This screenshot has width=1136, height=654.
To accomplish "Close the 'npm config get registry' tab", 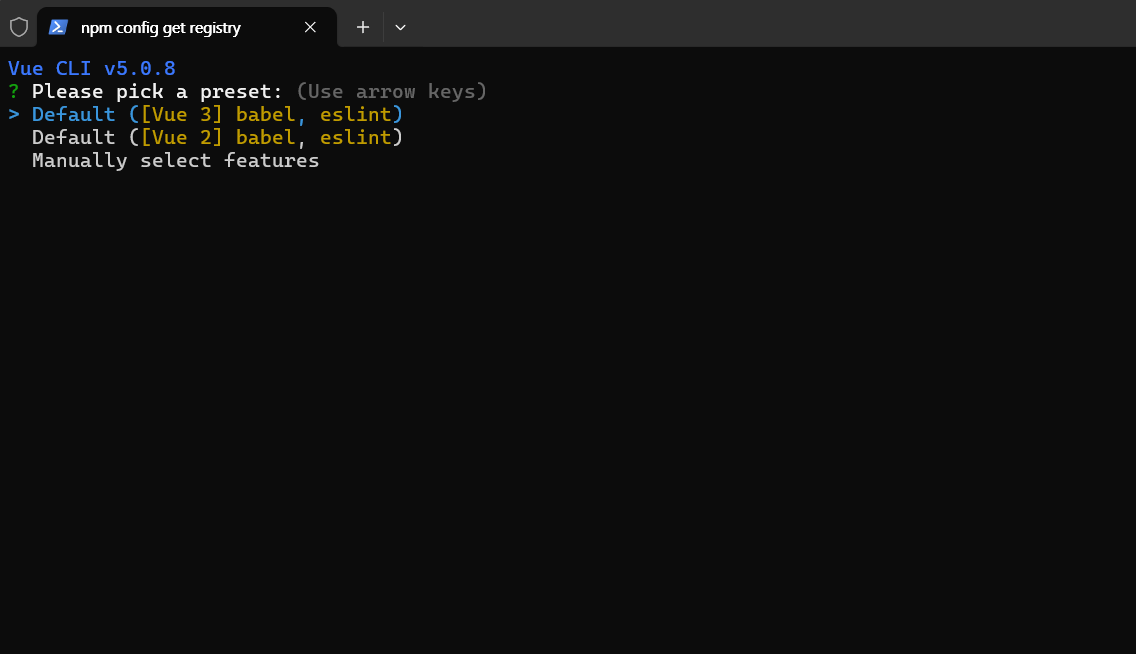I will pyautogui.click(x=310, y=28).
